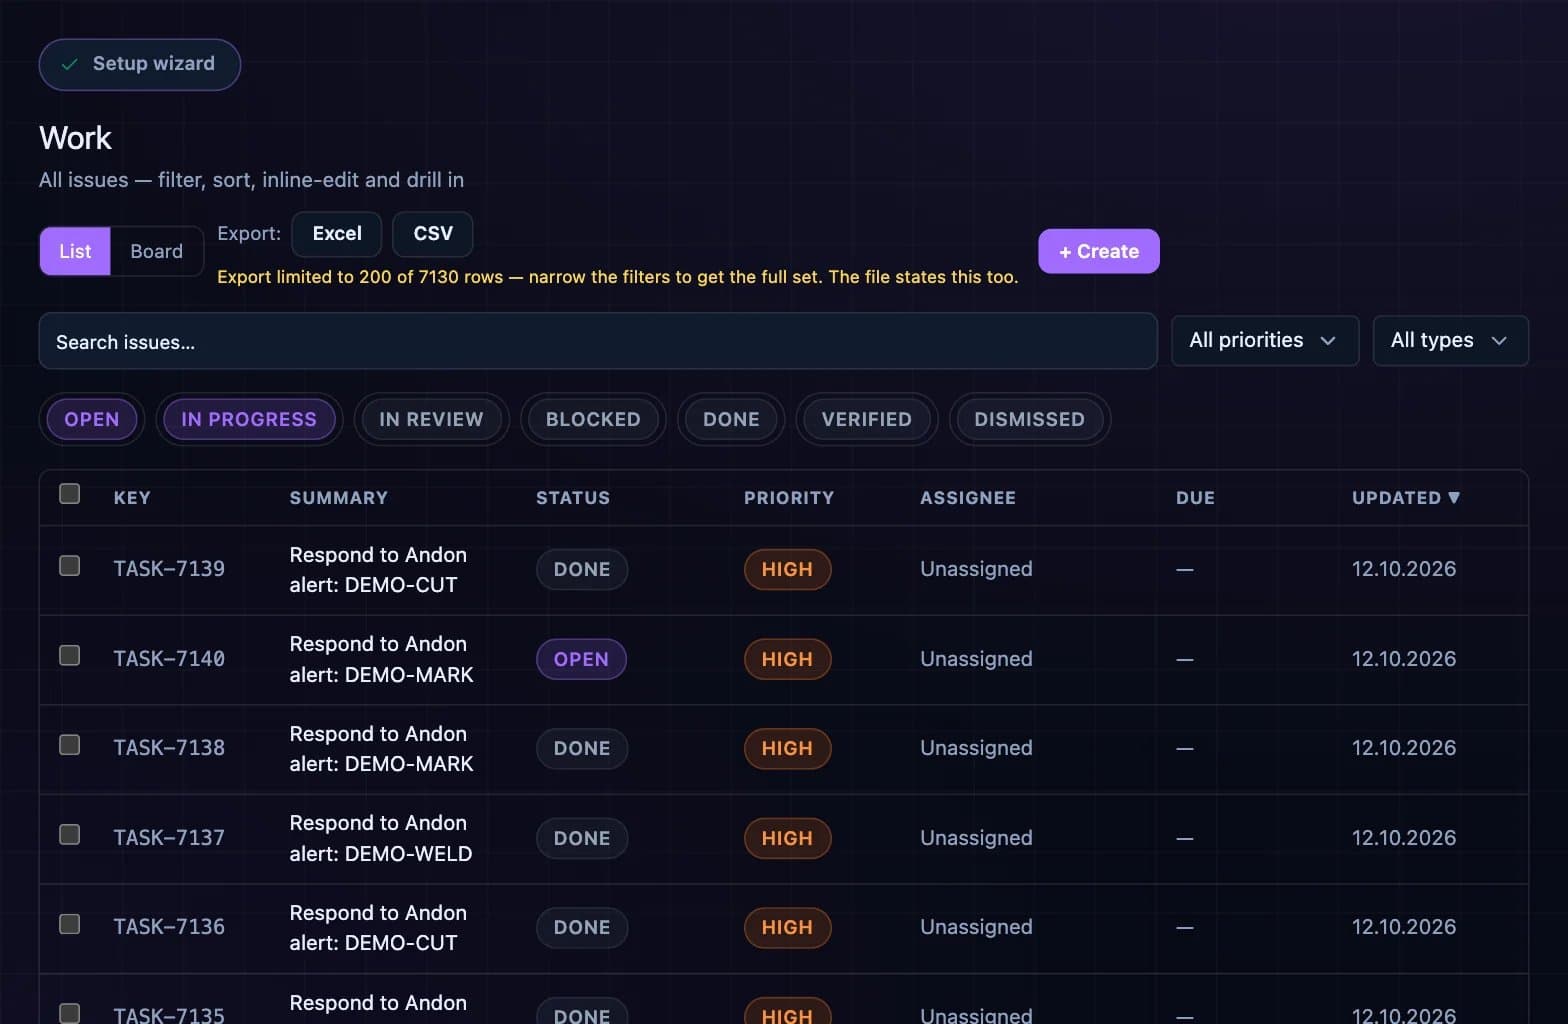
Task: Select the List view tab
Action: 75,251
